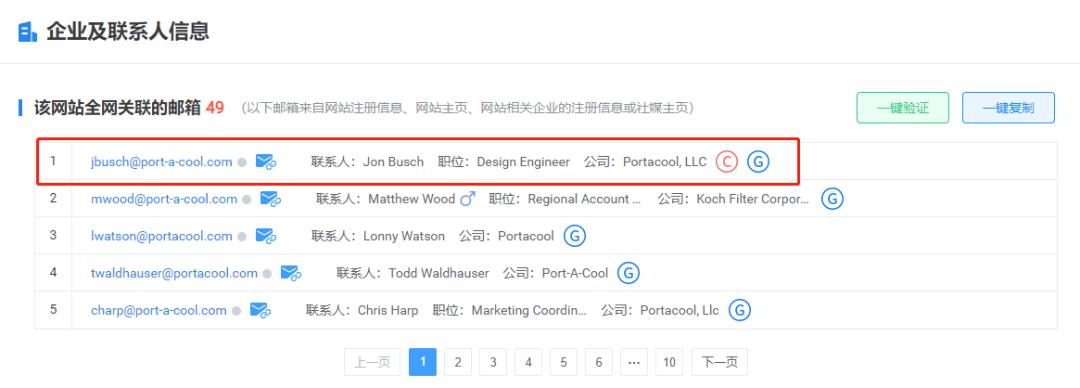This screenshot has width=1080, height=388.
Task: Click G icon in Matthew Wood row
Action: [832, 199]
